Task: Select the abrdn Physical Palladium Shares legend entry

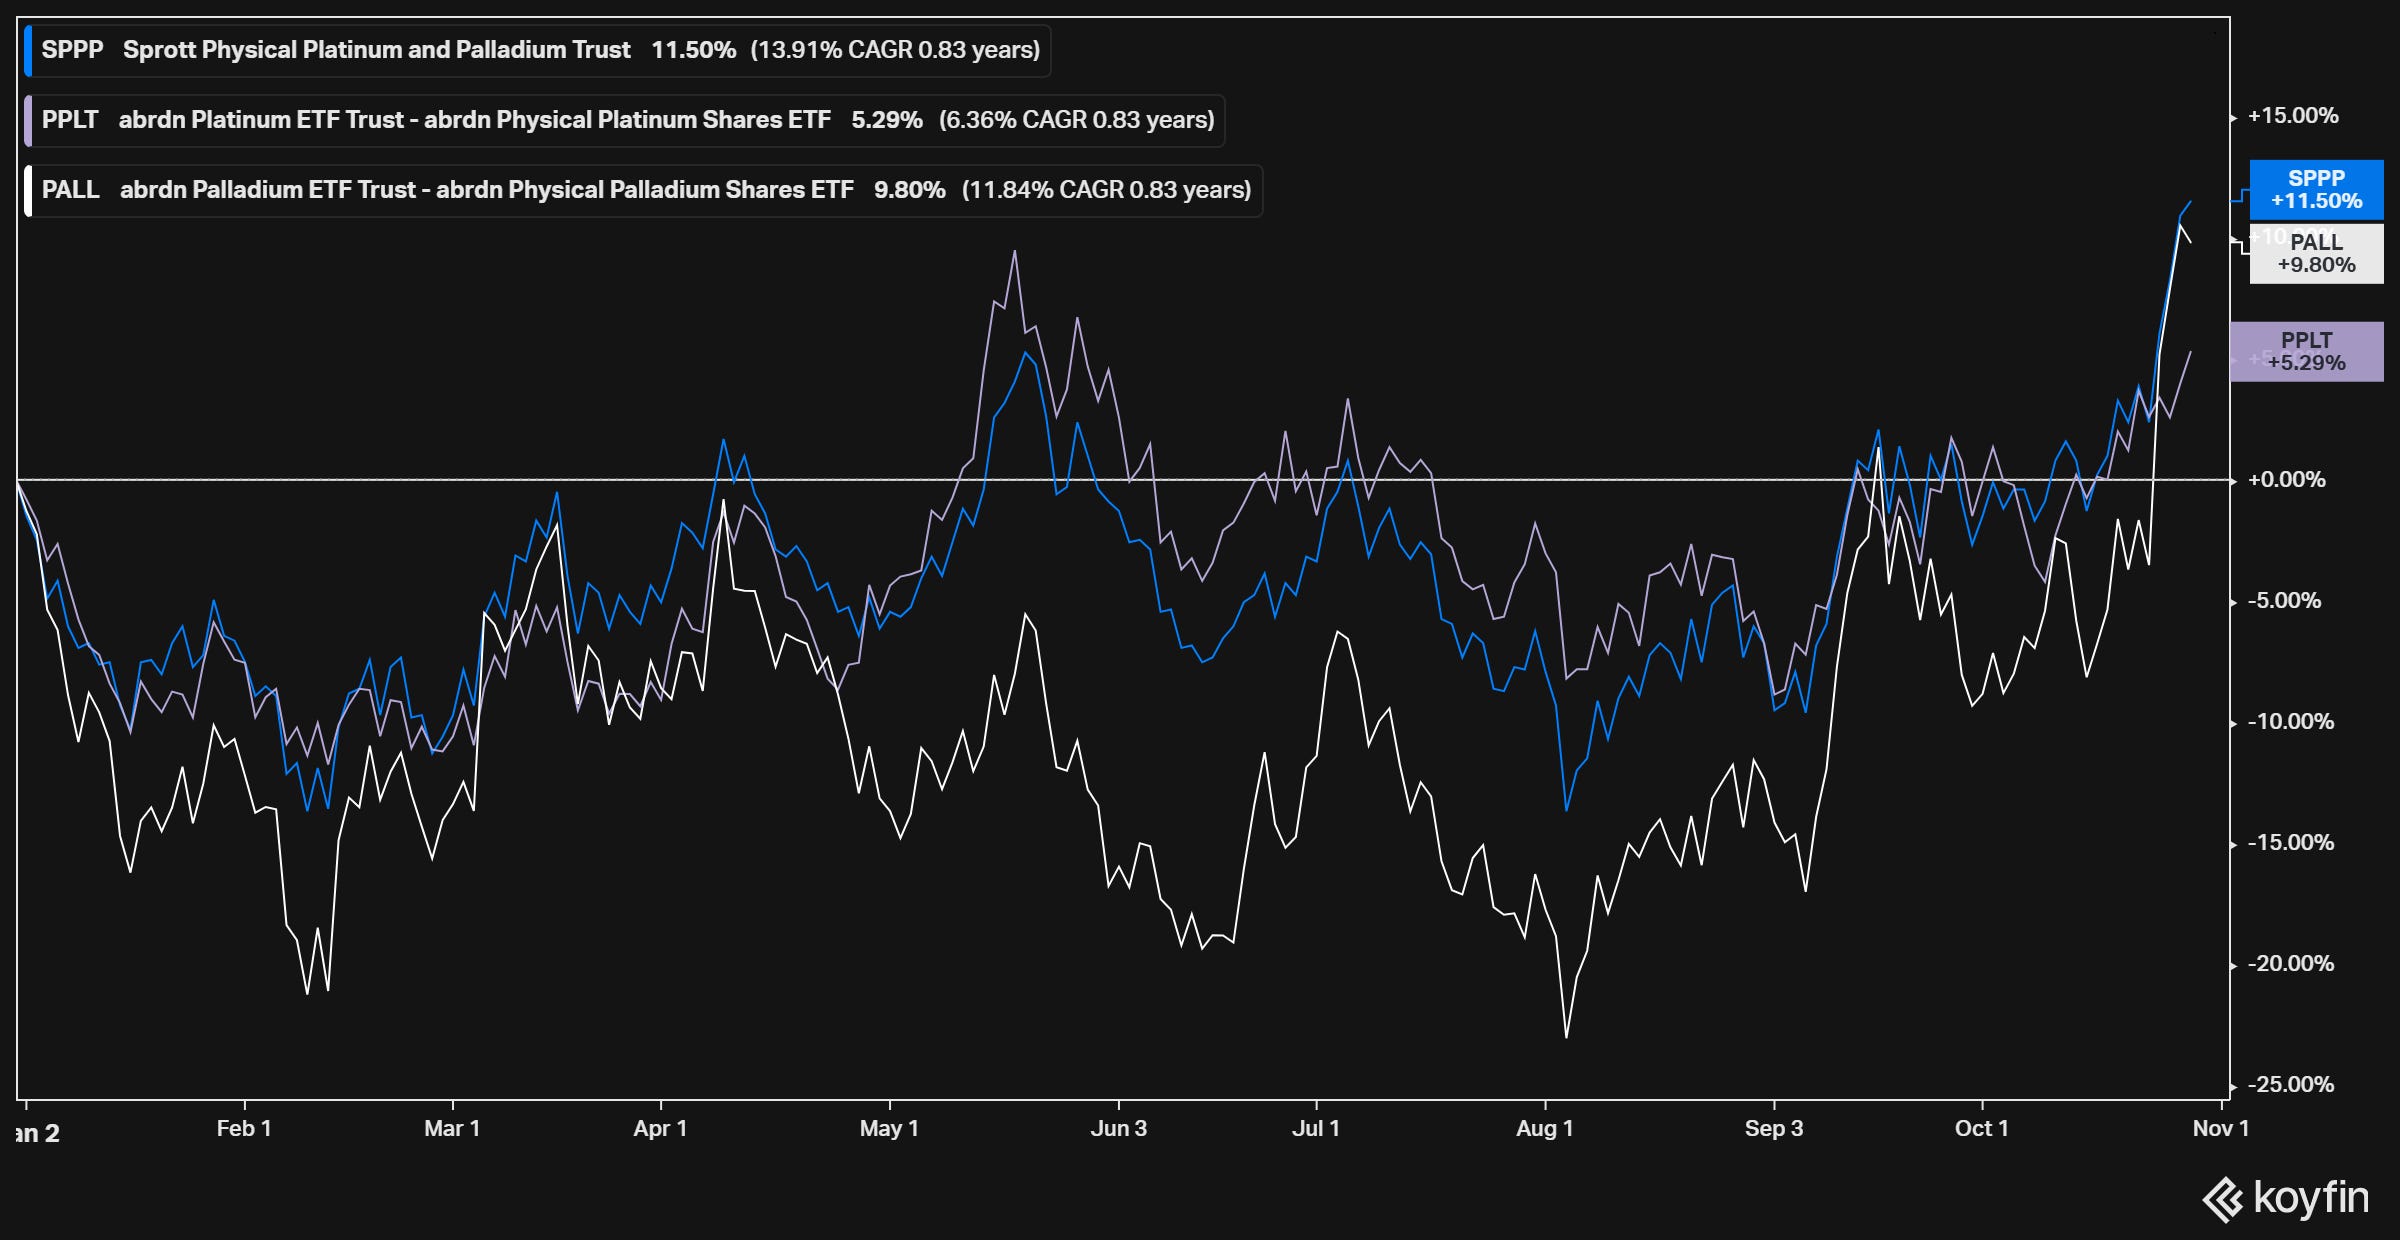Action: click(486, 190)
